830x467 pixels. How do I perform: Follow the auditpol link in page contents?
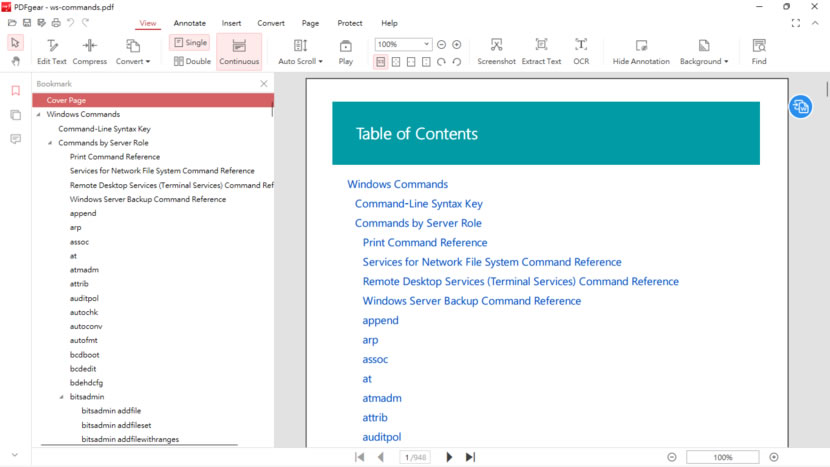382,437
